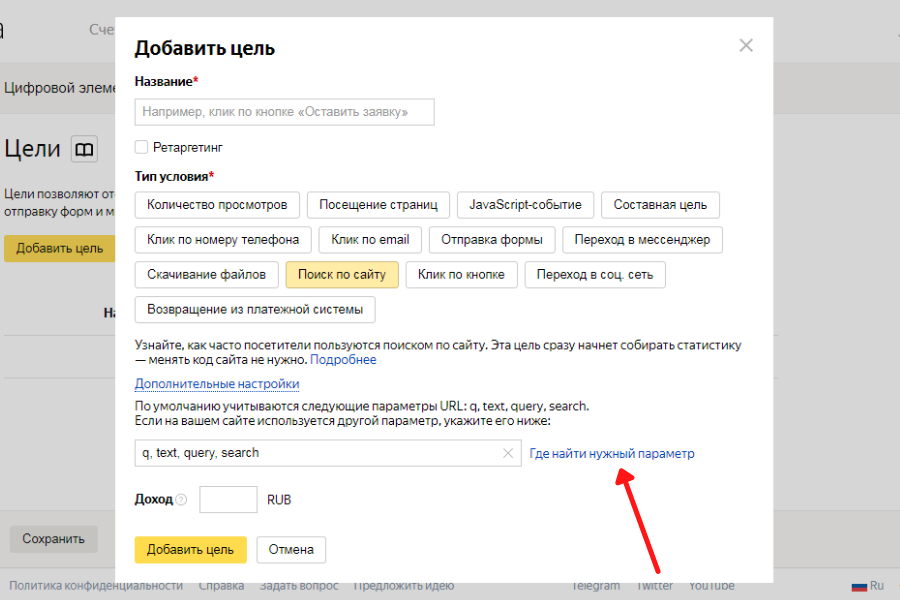Select condition type Количество просмотров

(217, 205)
